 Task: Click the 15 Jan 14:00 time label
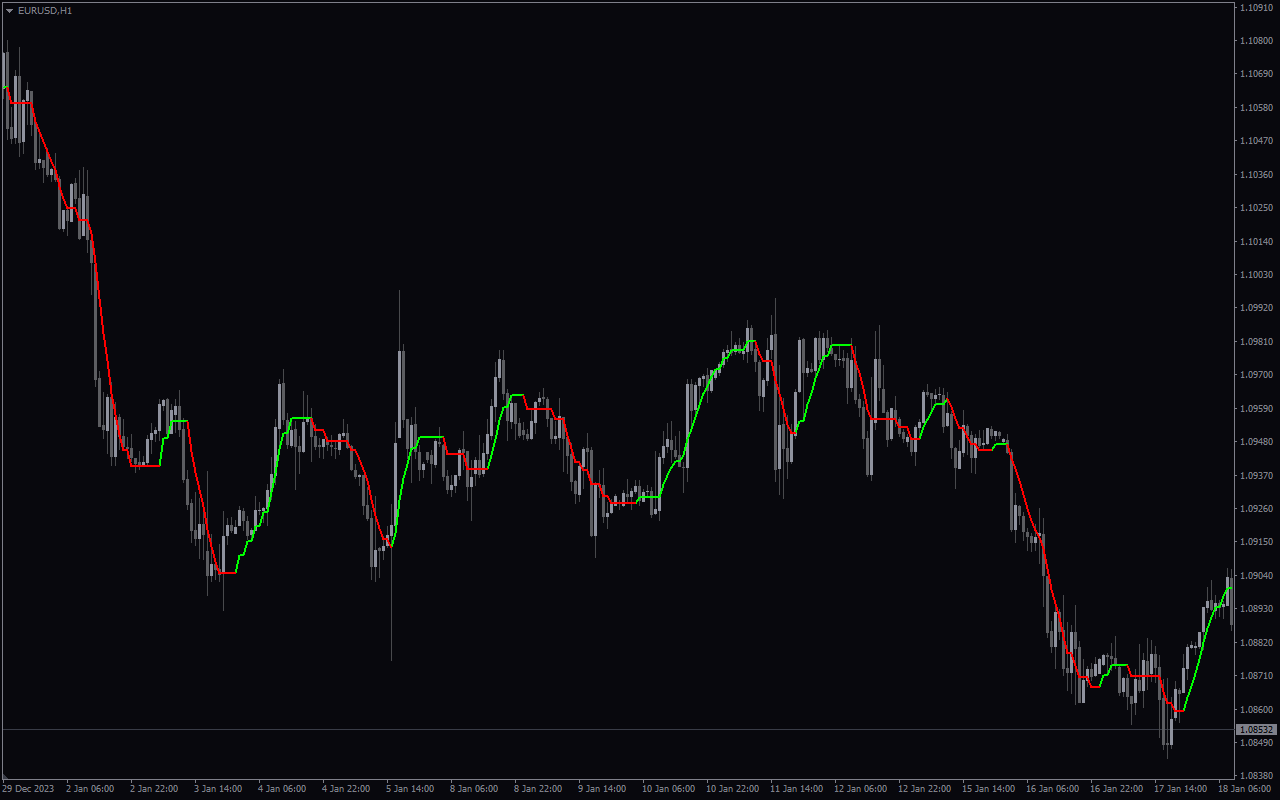tap(988, 789)
